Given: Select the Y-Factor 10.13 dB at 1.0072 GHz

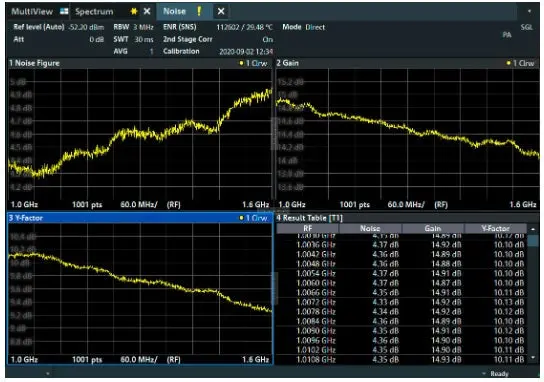Looking at the screenshot, I should coord(509,302).
